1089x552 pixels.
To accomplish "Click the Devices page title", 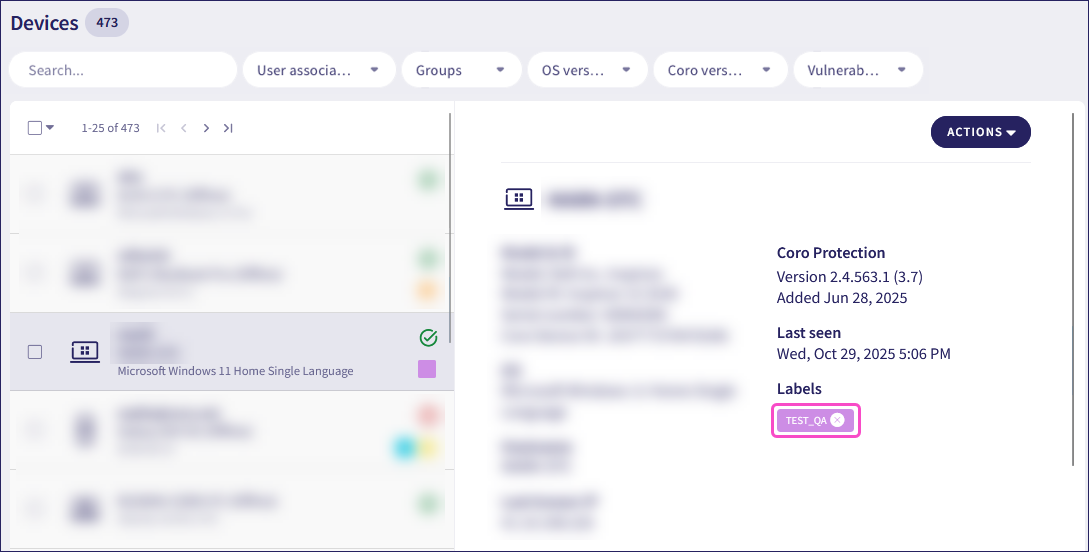I will point(44,23).
